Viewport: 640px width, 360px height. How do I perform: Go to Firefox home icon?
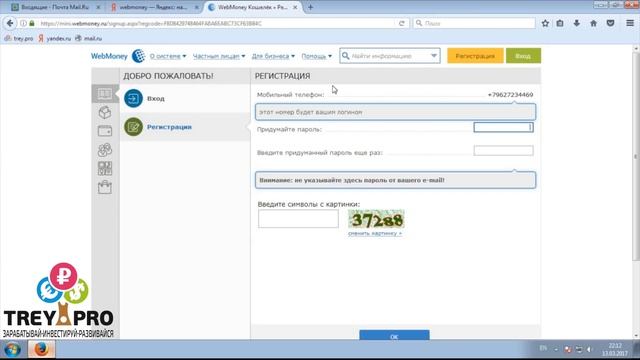(593, 23)
